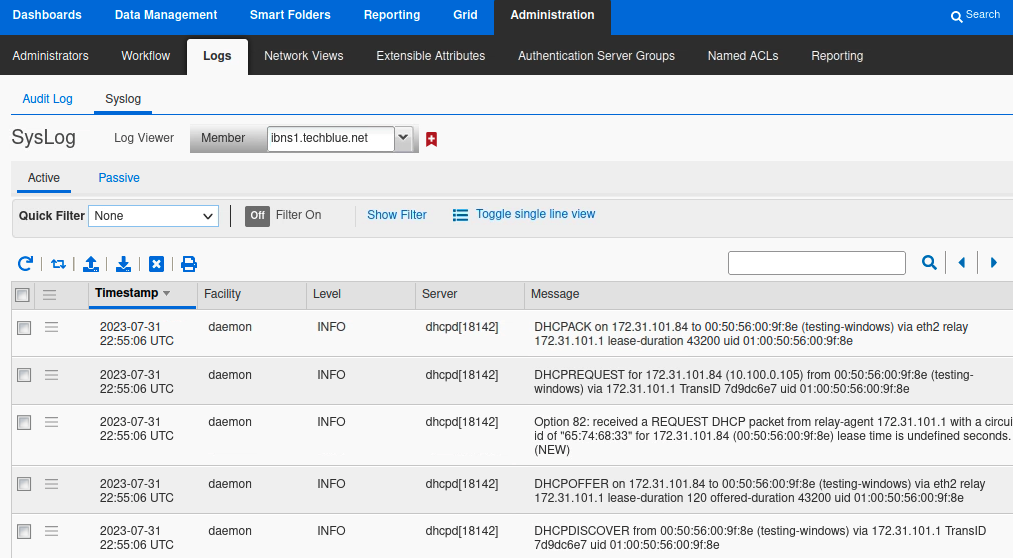1013x558 pixels.
Task: Toggle the Filter On switch
Action: 257,215
